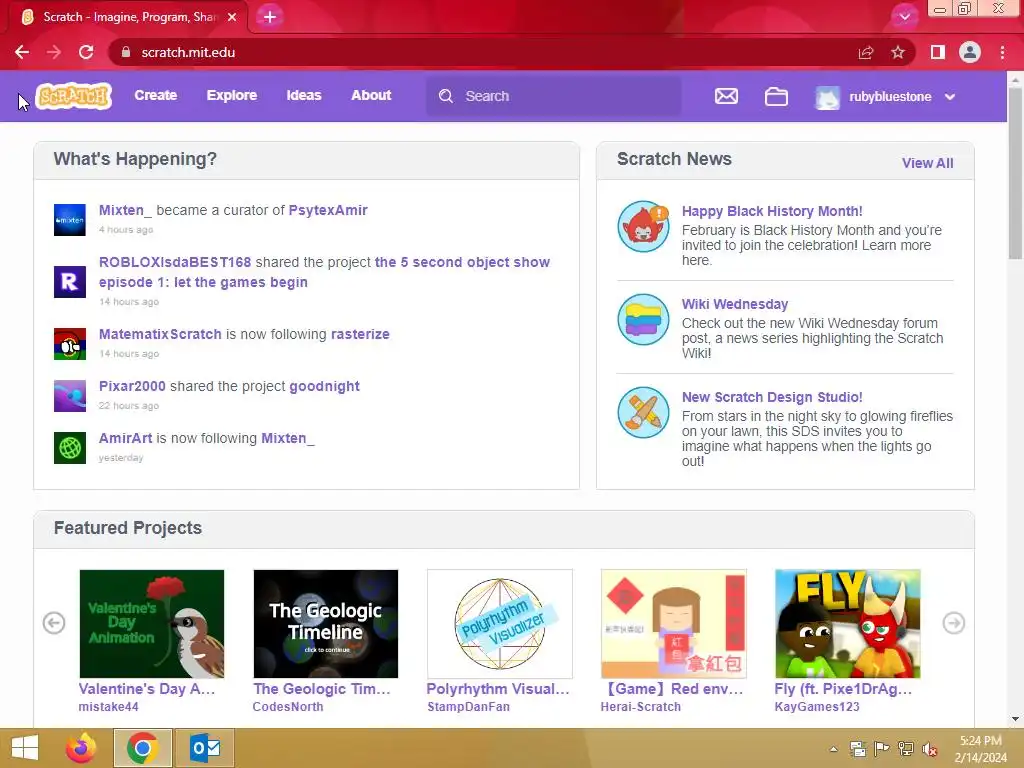This screenshot has width=1024, height=768.
Task: Show previous featured projects with left arrow
Action: coord(54,623)
